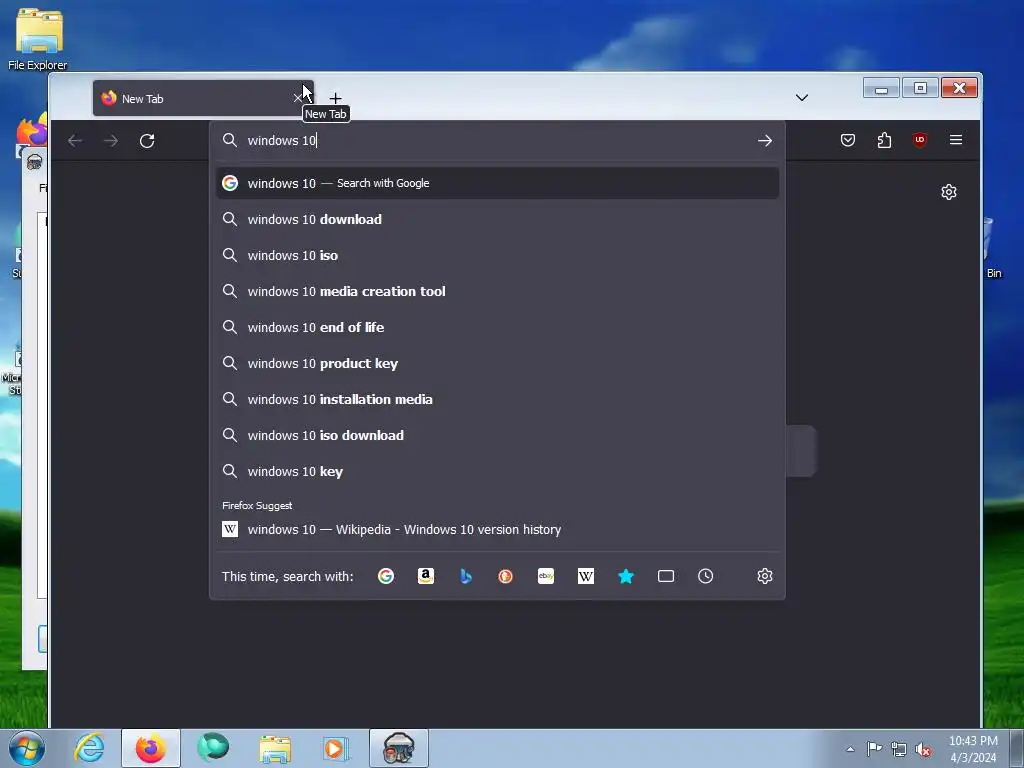1024x768 pixels.
Task: Search Bookmarks with the star icon
Action: pos(626,576)
